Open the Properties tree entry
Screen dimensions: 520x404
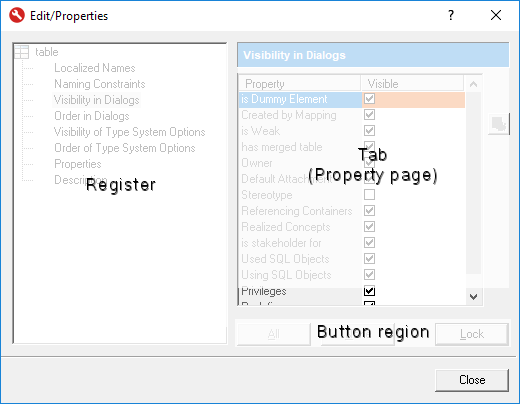pyautogui.click(x=78, y=164)
